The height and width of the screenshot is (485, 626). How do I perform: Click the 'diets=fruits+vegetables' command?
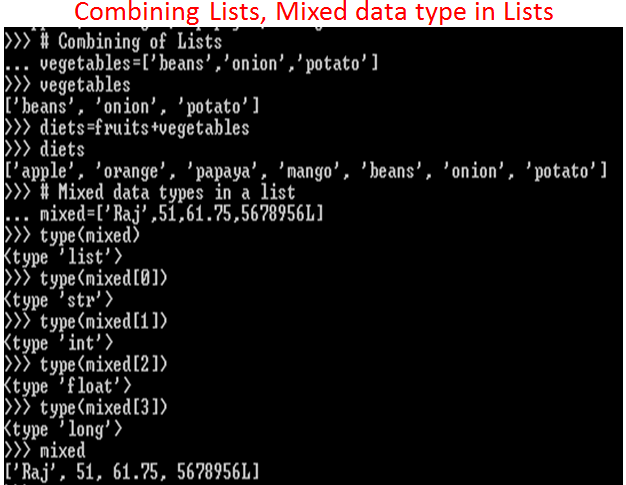pyautogui.click(x=145, y=129)
